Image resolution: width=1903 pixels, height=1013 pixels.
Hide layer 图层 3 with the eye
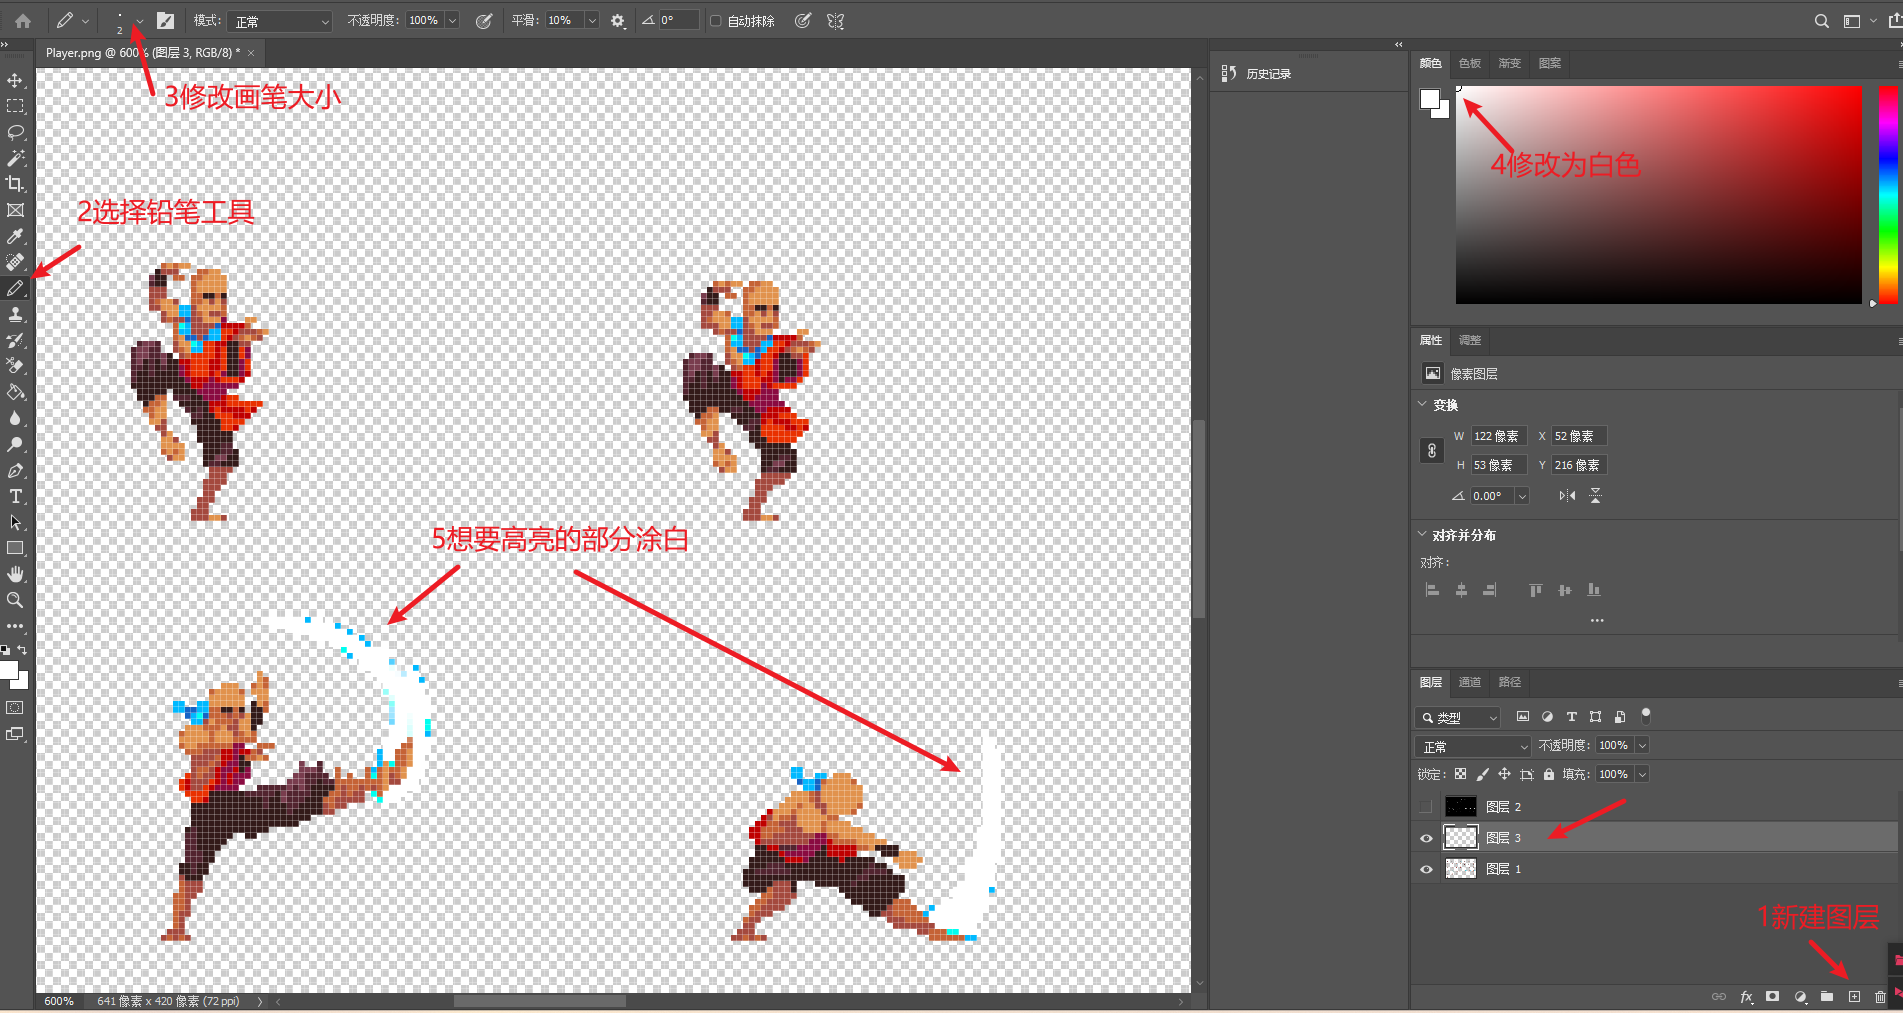coord(1426,838)
